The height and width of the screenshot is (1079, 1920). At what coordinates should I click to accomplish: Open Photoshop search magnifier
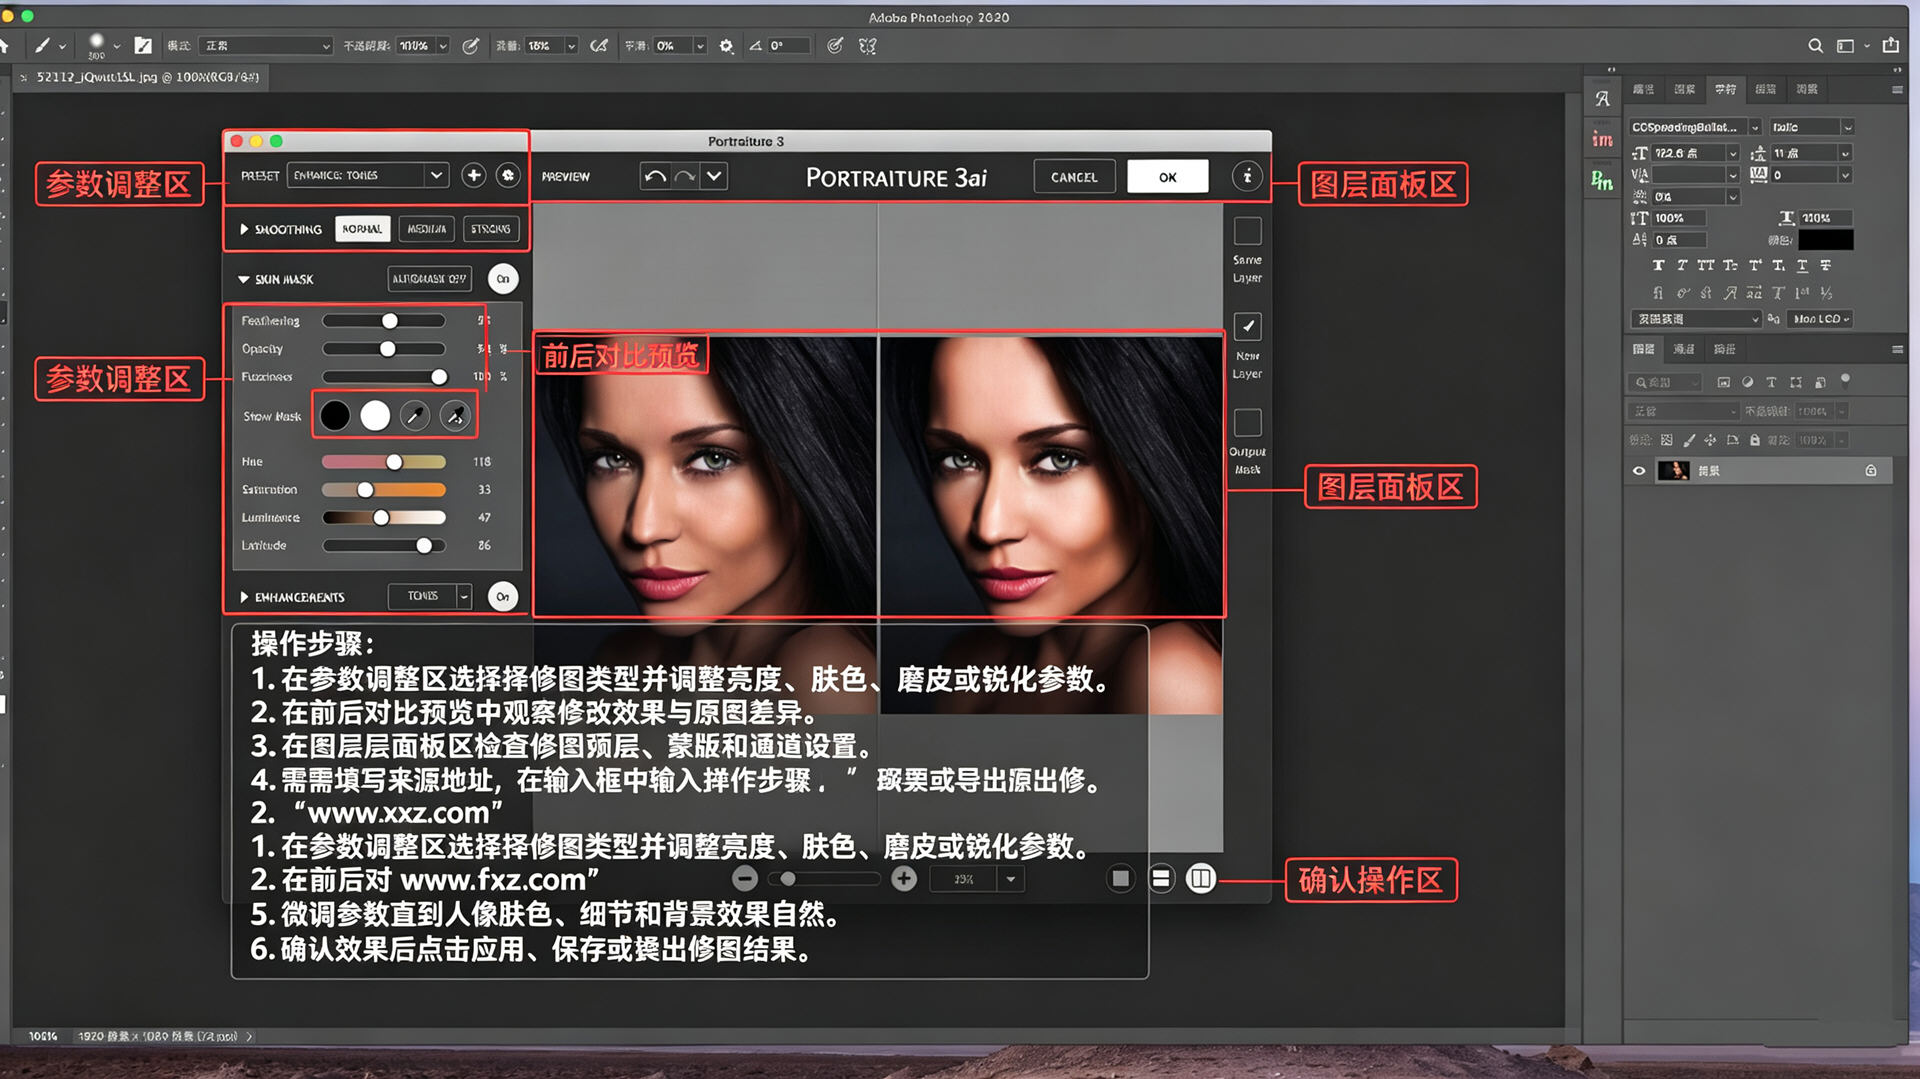[1815, 45]
